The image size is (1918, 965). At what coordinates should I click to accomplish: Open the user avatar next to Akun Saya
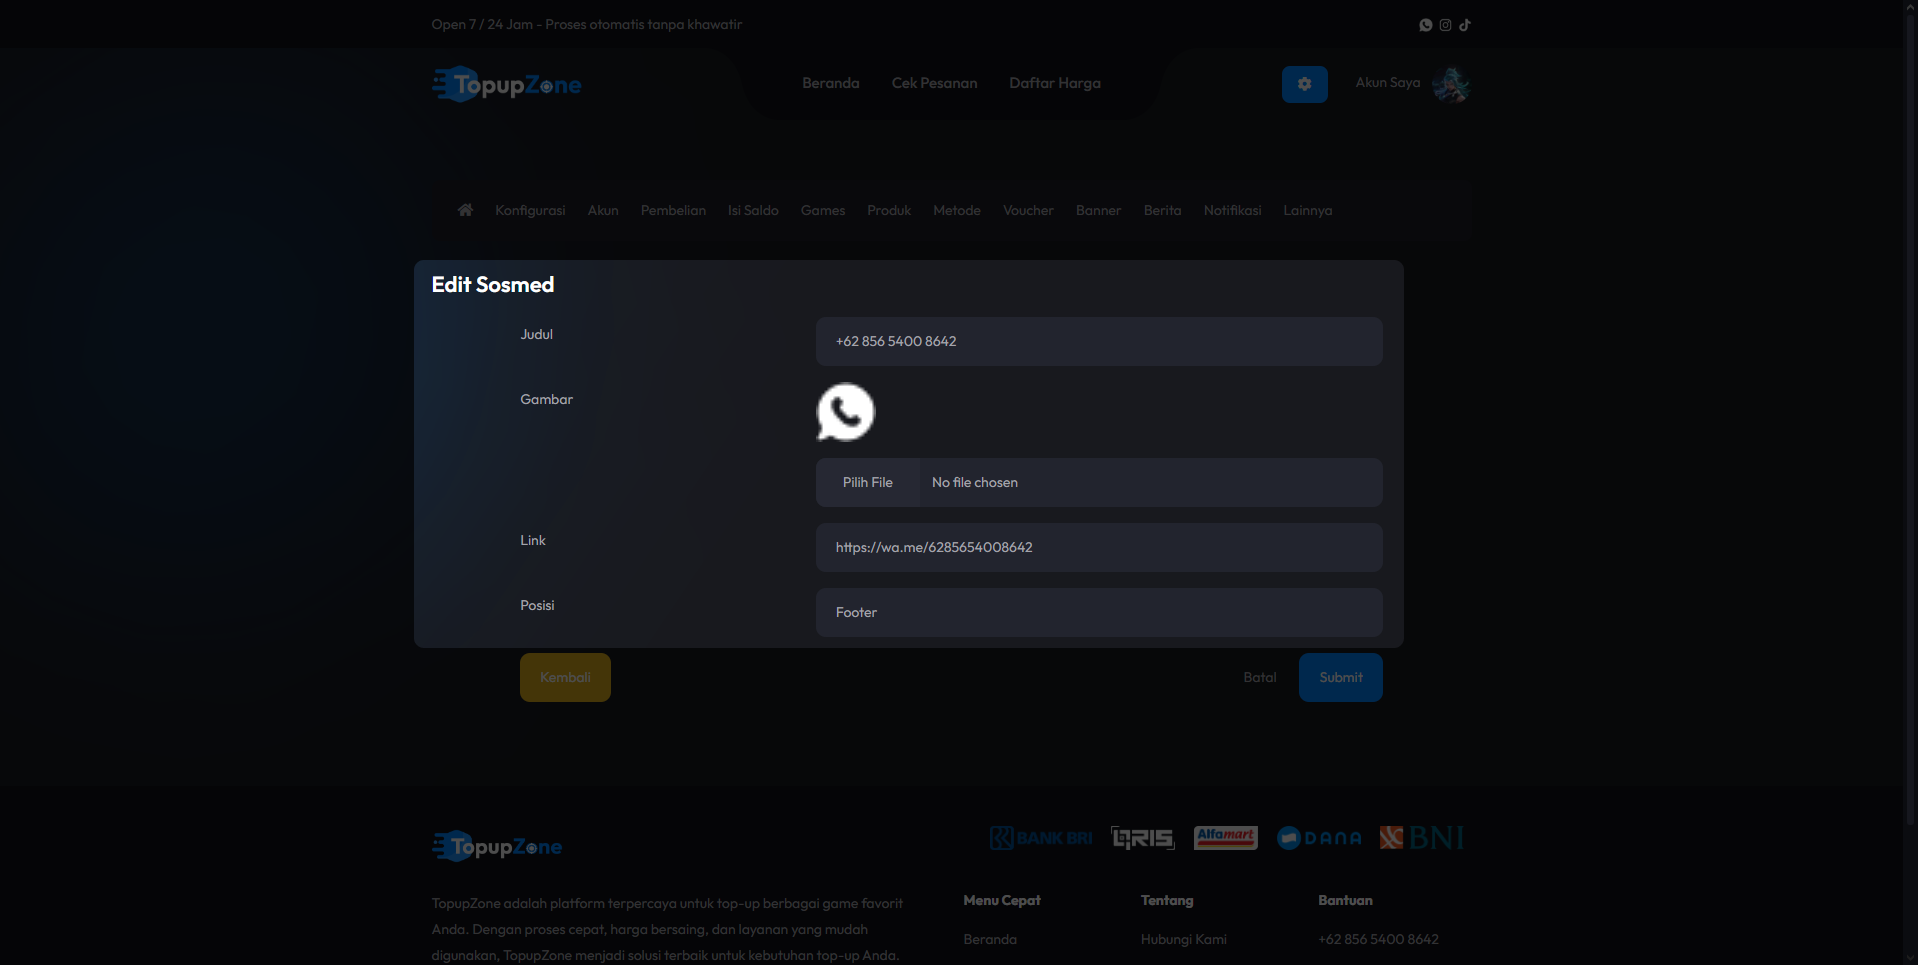point(1451,85)
